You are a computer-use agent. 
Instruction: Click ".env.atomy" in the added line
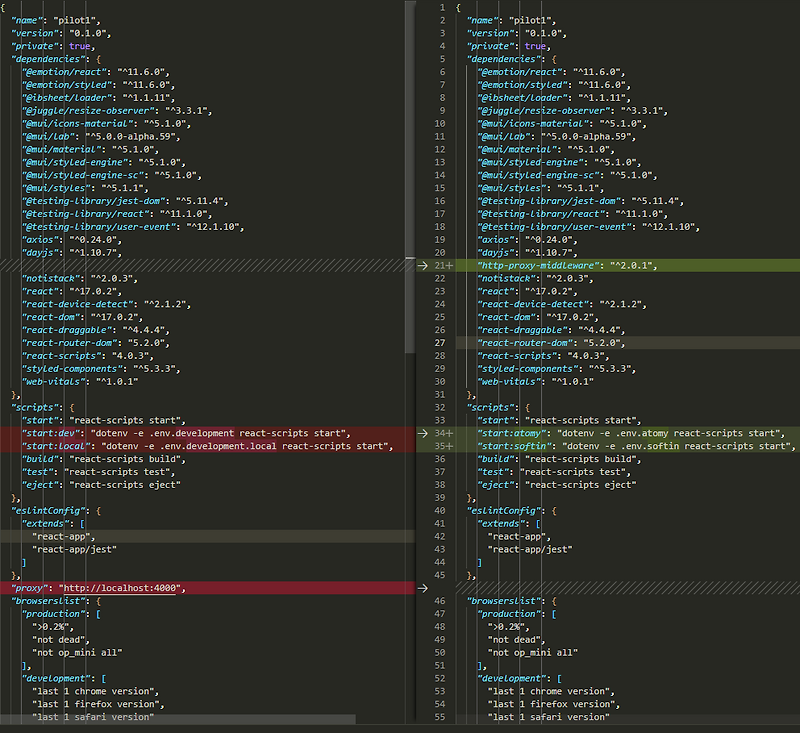641,433
